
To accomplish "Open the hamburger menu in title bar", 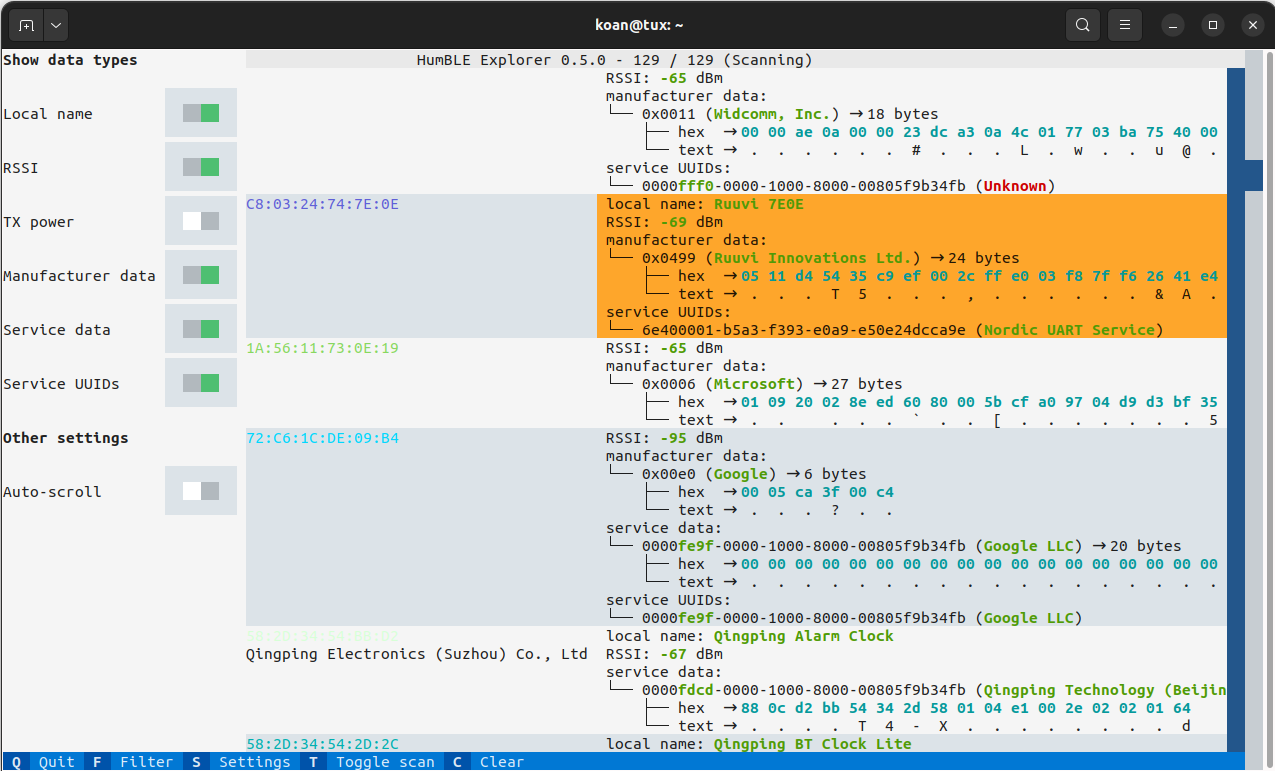I will click(x=1125, y=25).
